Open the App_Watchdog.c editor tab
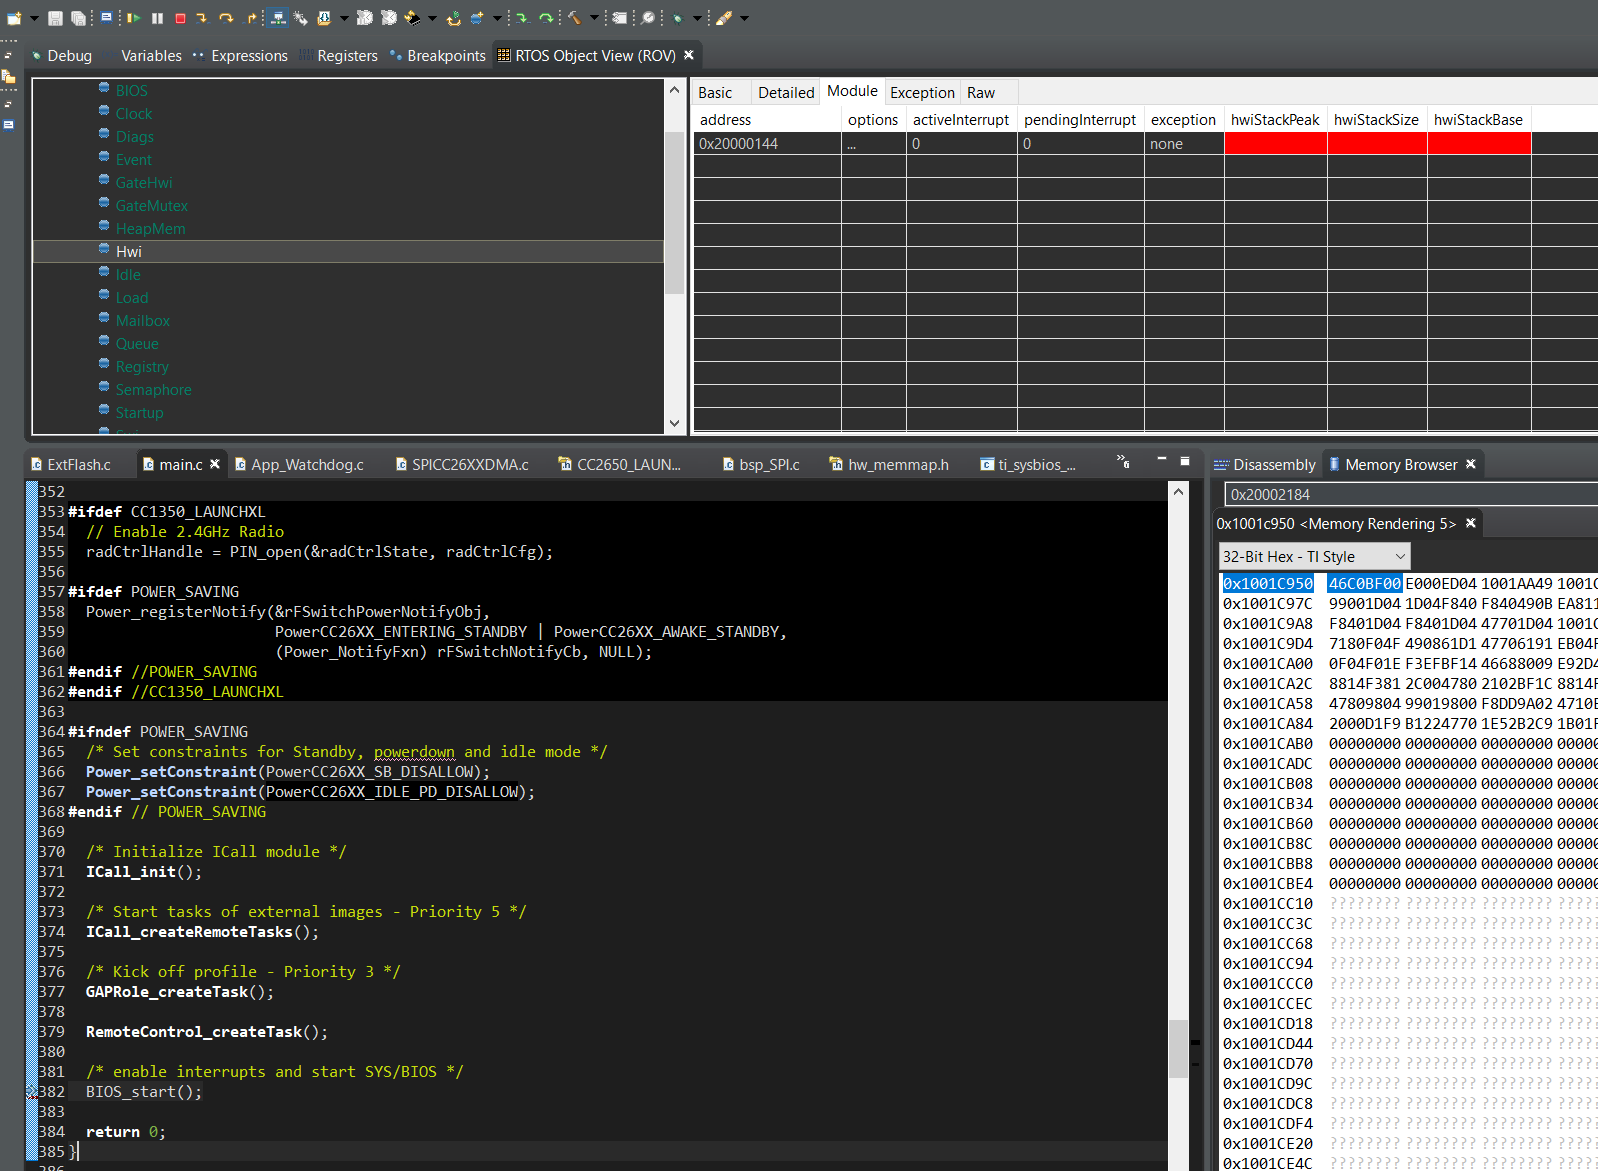 click(x=307, y=465)
